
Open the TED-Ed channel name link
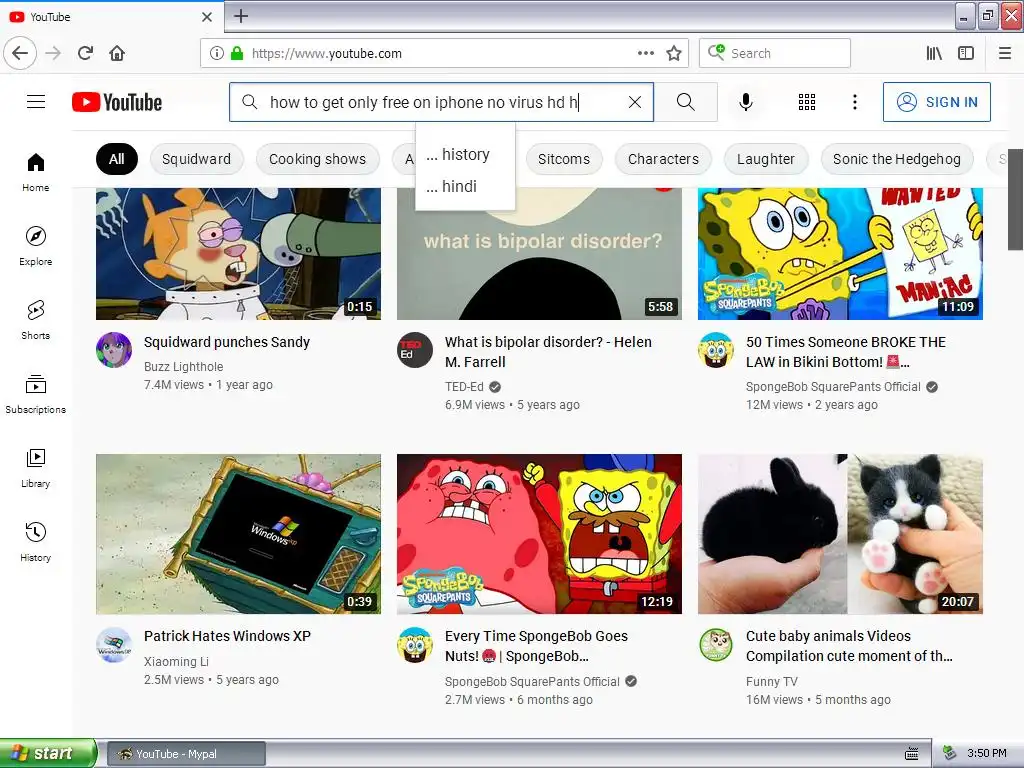[x=464, y=387]
